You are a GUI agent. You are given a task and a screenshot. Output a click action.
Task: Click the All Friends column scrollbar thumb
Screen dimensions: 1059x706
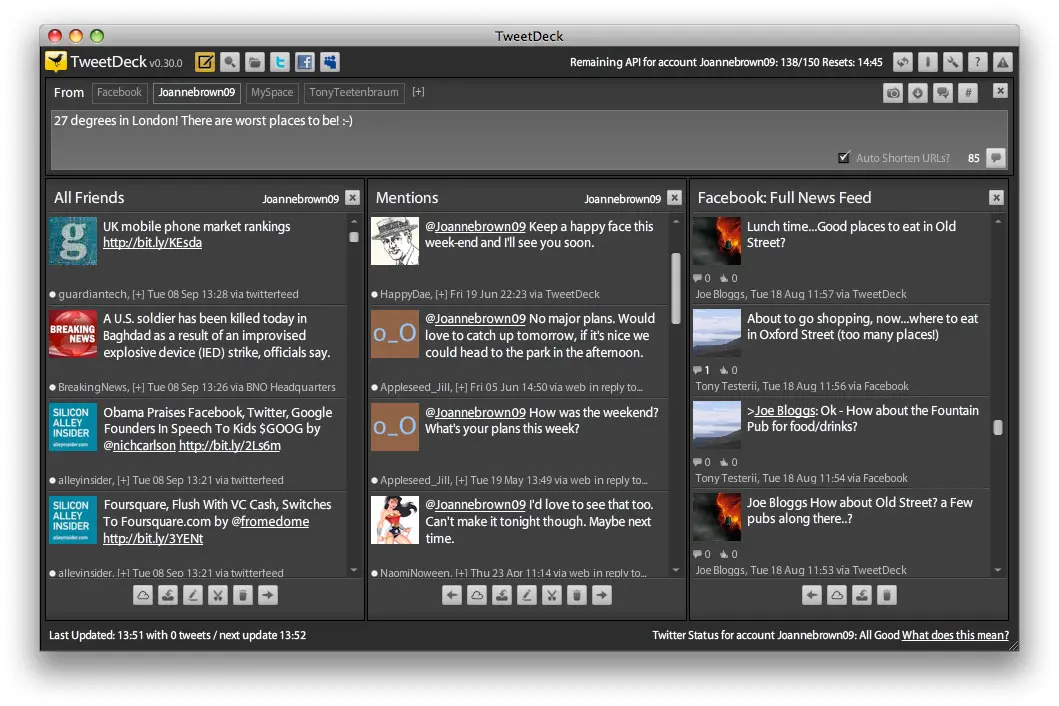[x=354, y=237]
